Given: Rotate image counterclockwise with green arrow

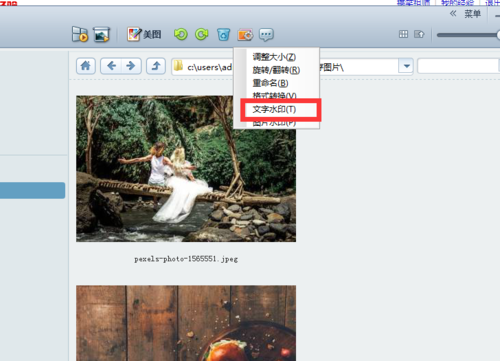Looking at the screenshot, I should point(181,34).
